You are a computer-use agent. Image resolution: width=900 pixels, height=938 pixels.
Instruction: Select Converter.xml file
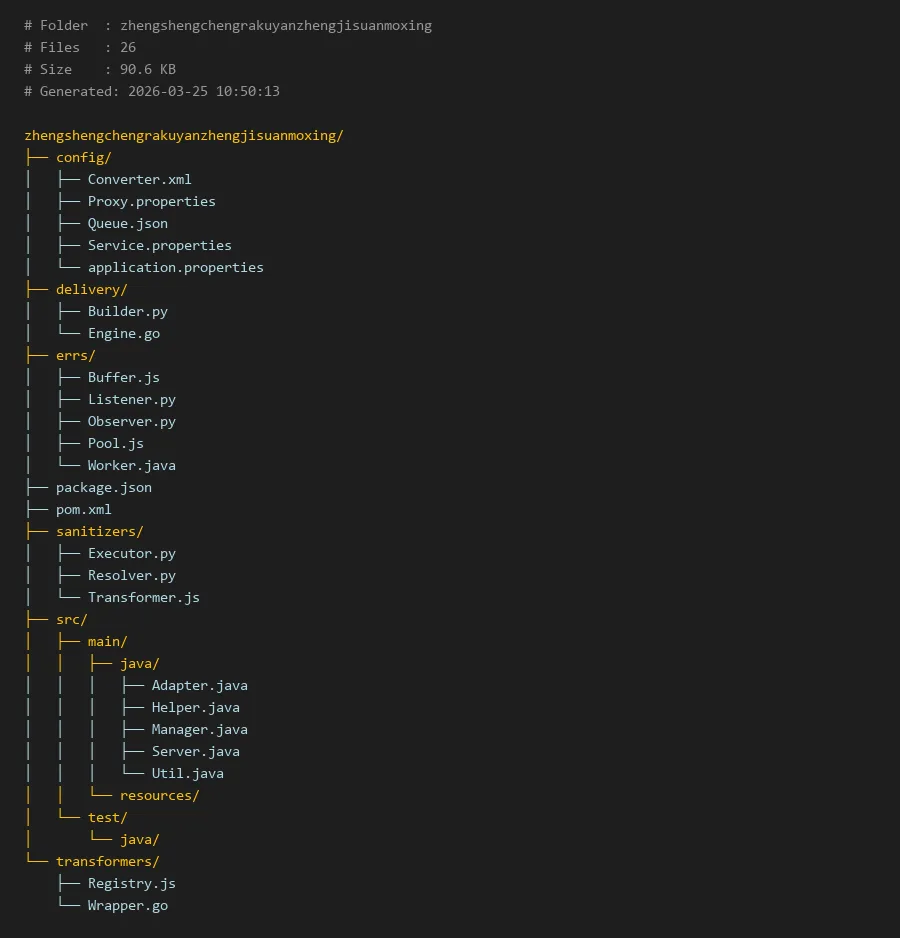tap(139, 179)
